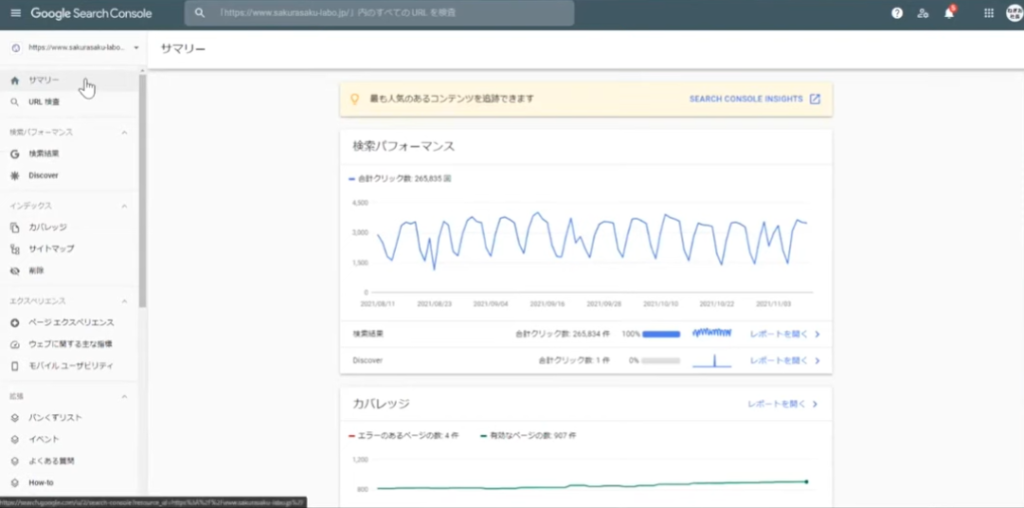Focus the URL inspection search field

[379, 13]
